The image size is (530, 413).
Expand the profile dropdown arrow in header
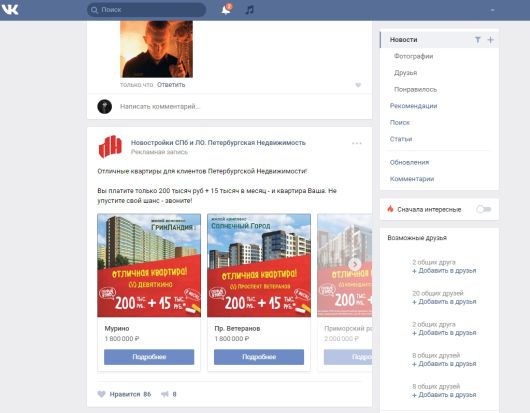[492, 10]
